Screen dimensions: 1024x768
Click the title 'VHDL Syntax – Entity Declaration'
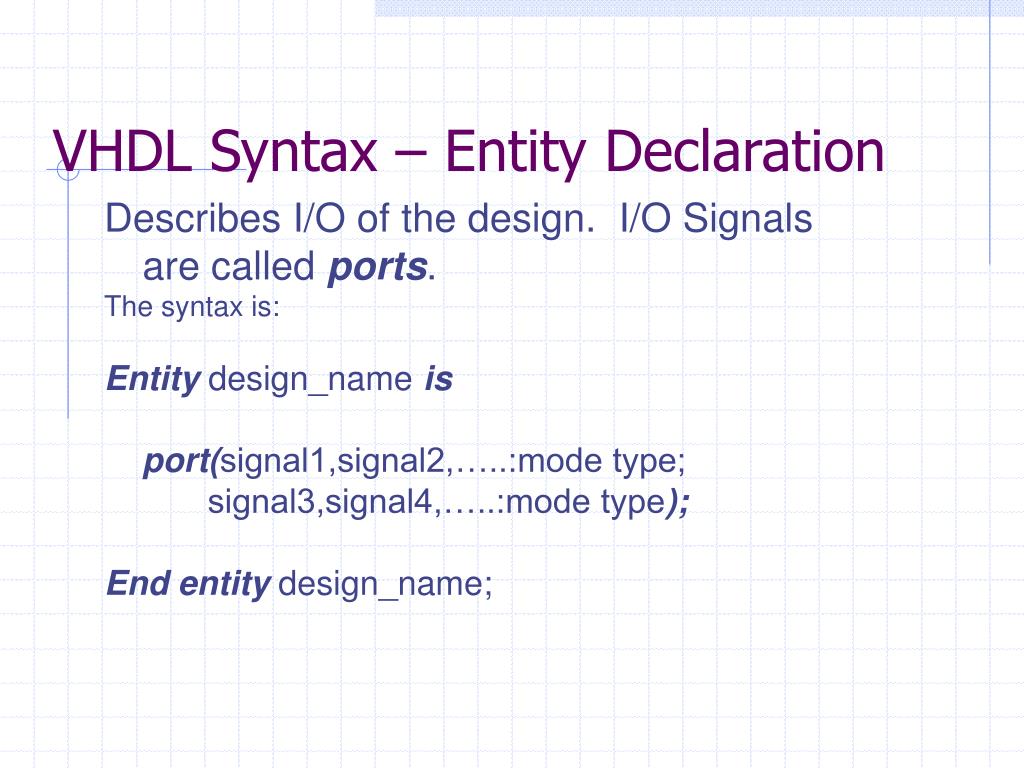coord(468,152)
